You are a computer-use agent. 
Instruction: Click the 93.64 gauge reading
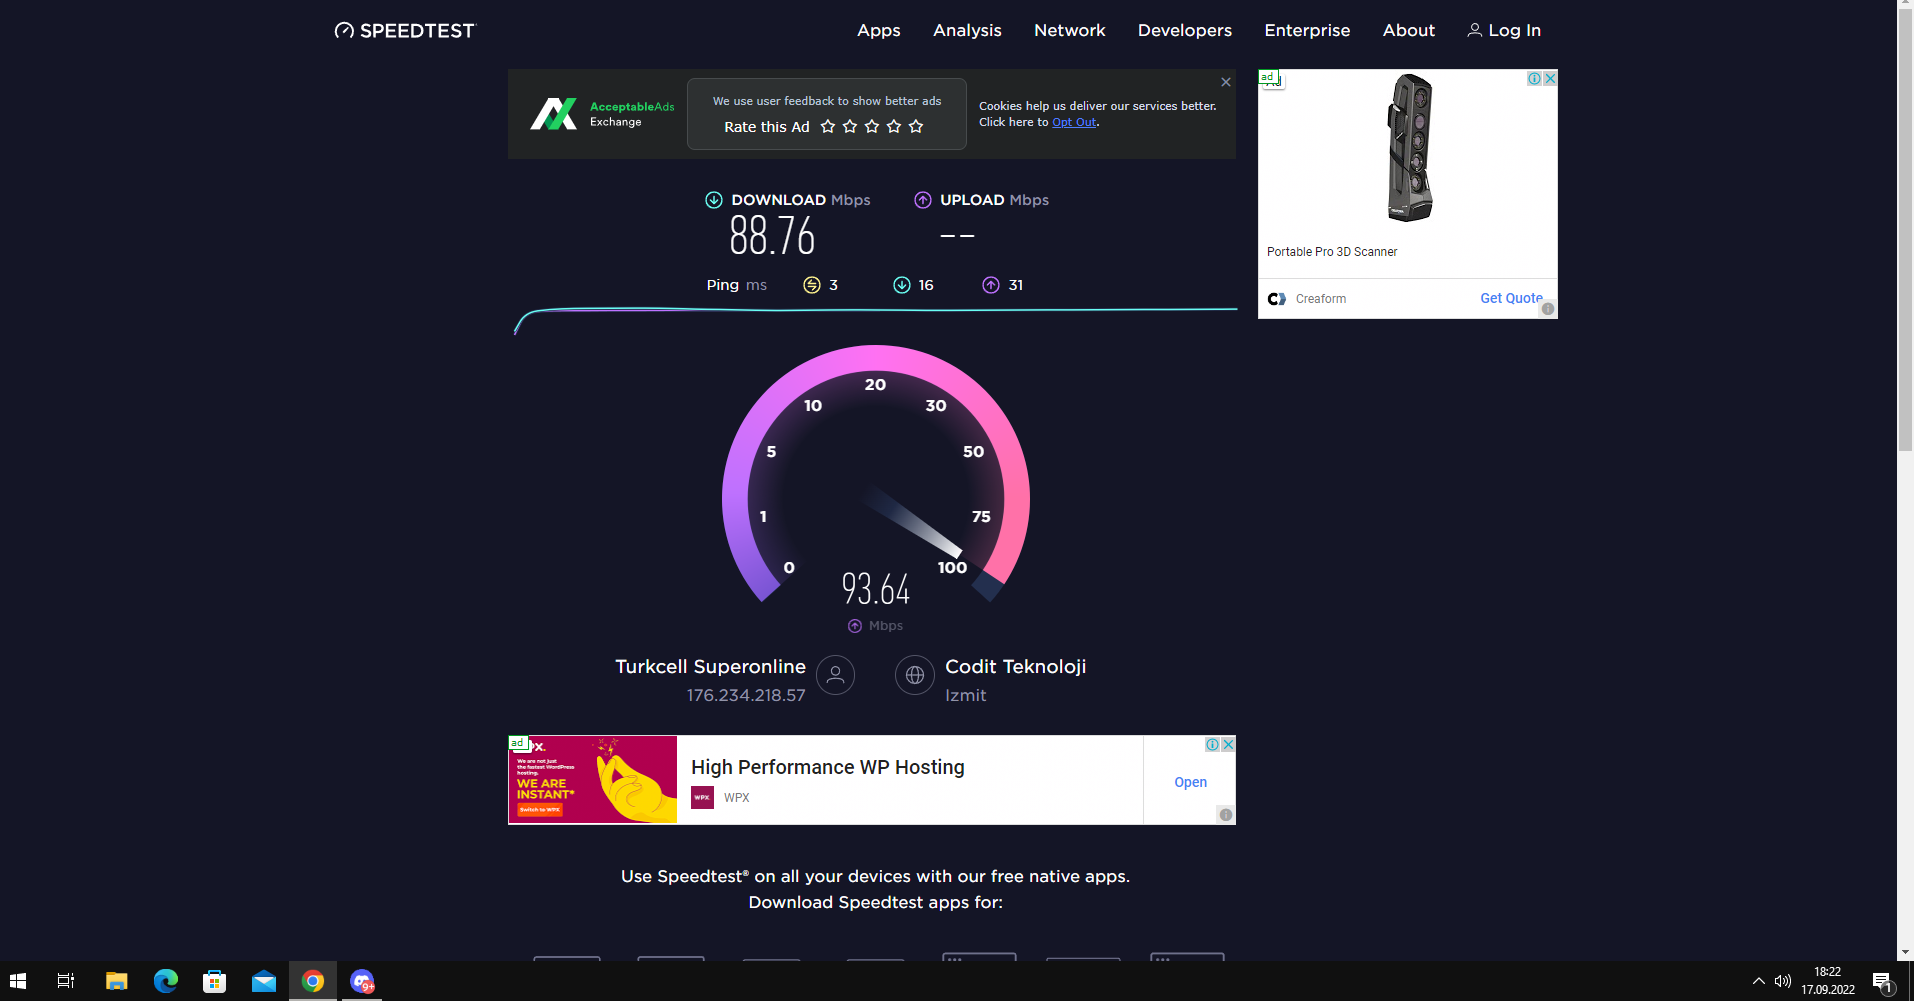(876, 589)
